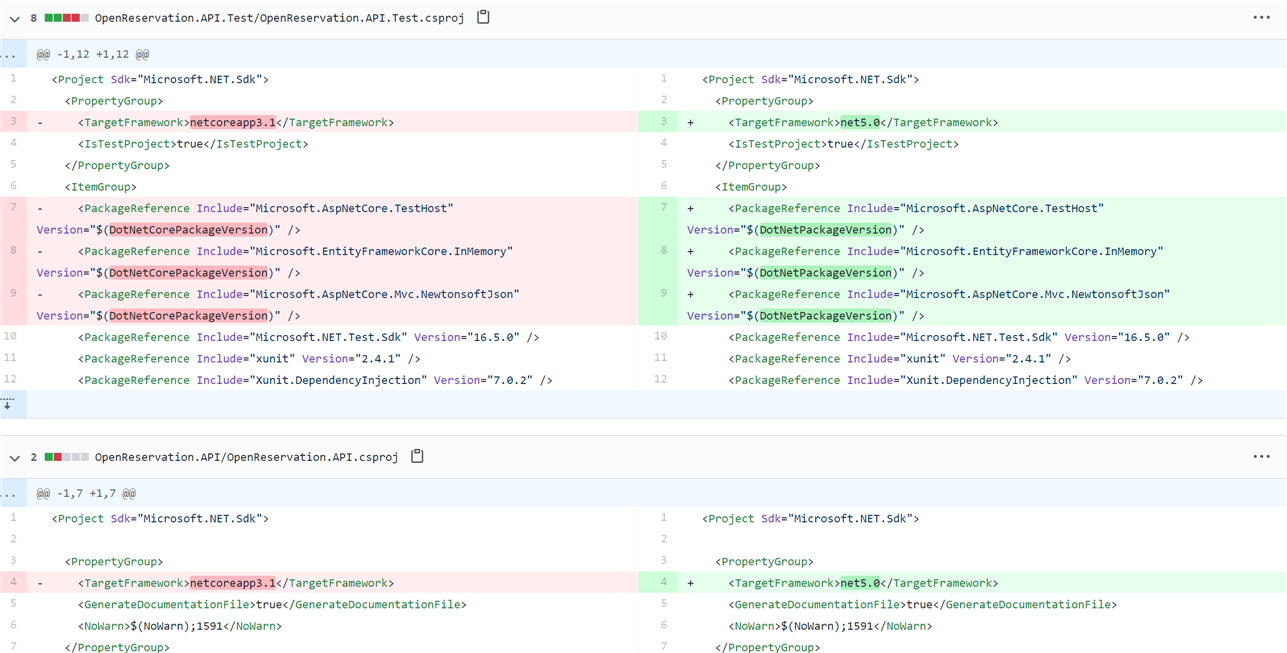This screenshot has height=653, width=1287.
Task: Expand hidden lines above the -1,12 +1,12 hunk
Action: [x=8, y=54]
